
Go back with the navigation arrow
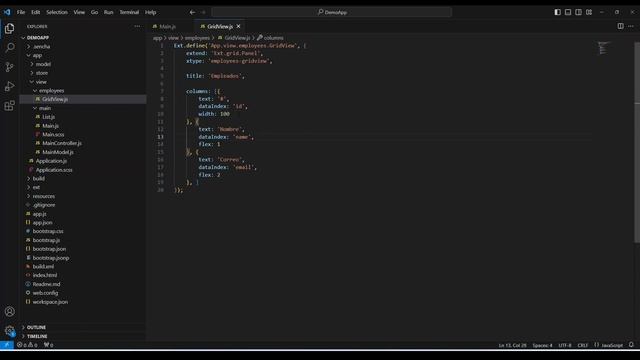192,12
